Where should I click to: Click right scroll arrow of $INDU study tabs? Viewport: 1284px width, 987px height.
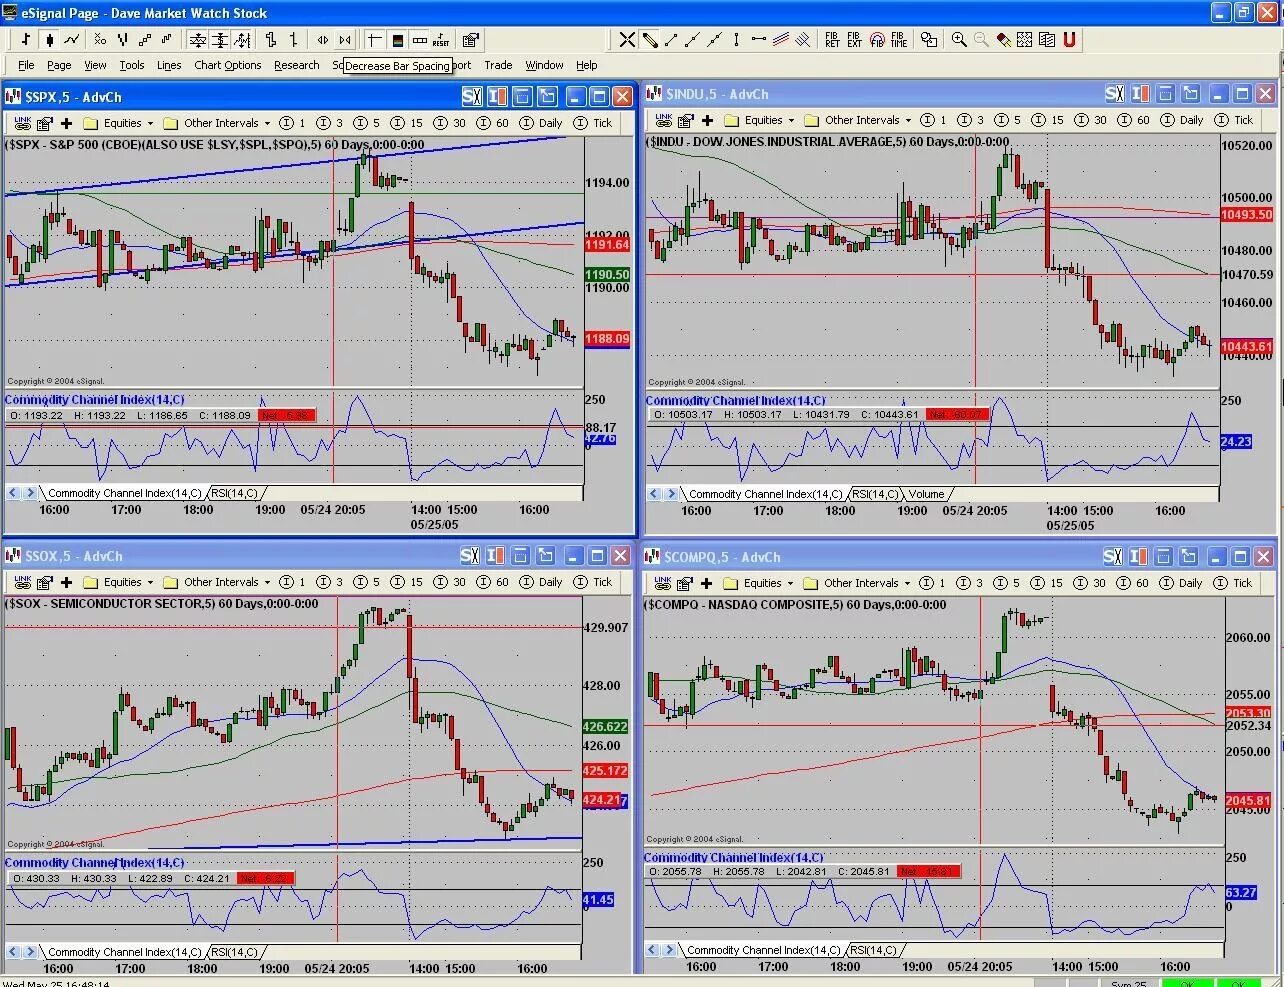670,494
